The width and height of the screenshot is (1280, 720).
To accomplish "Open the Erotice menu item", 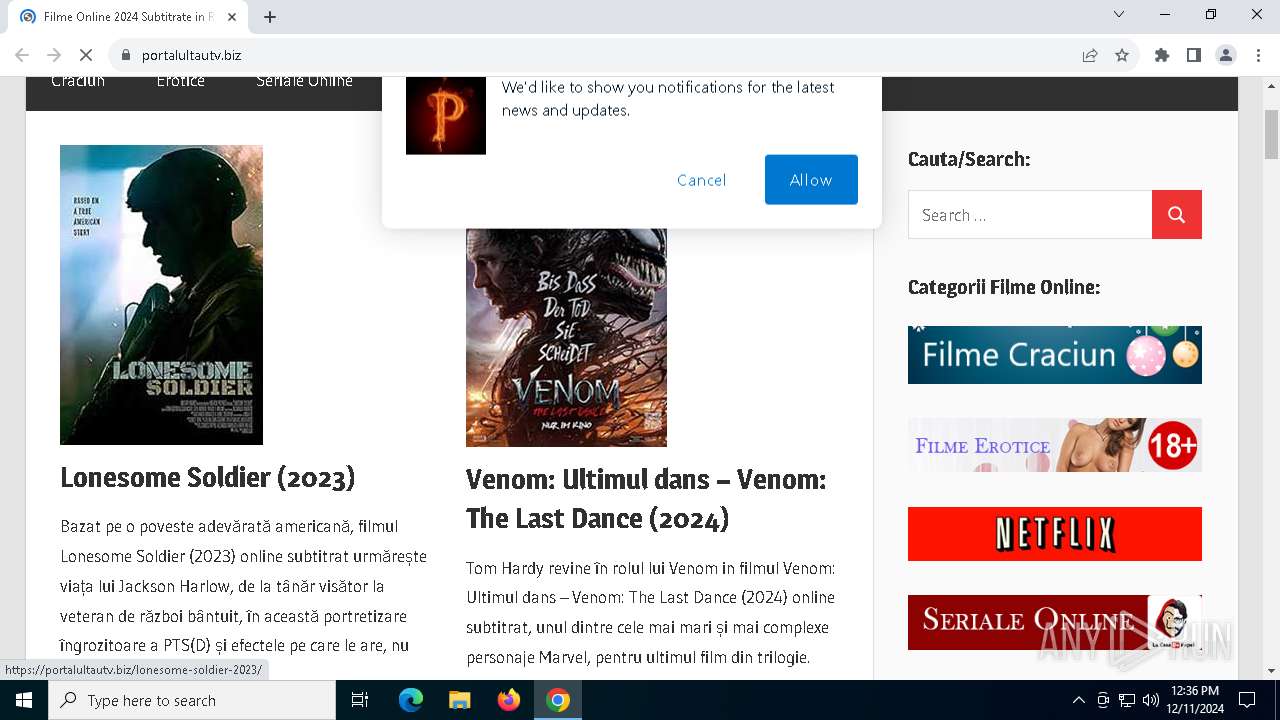I will click(x=181, y=81).
